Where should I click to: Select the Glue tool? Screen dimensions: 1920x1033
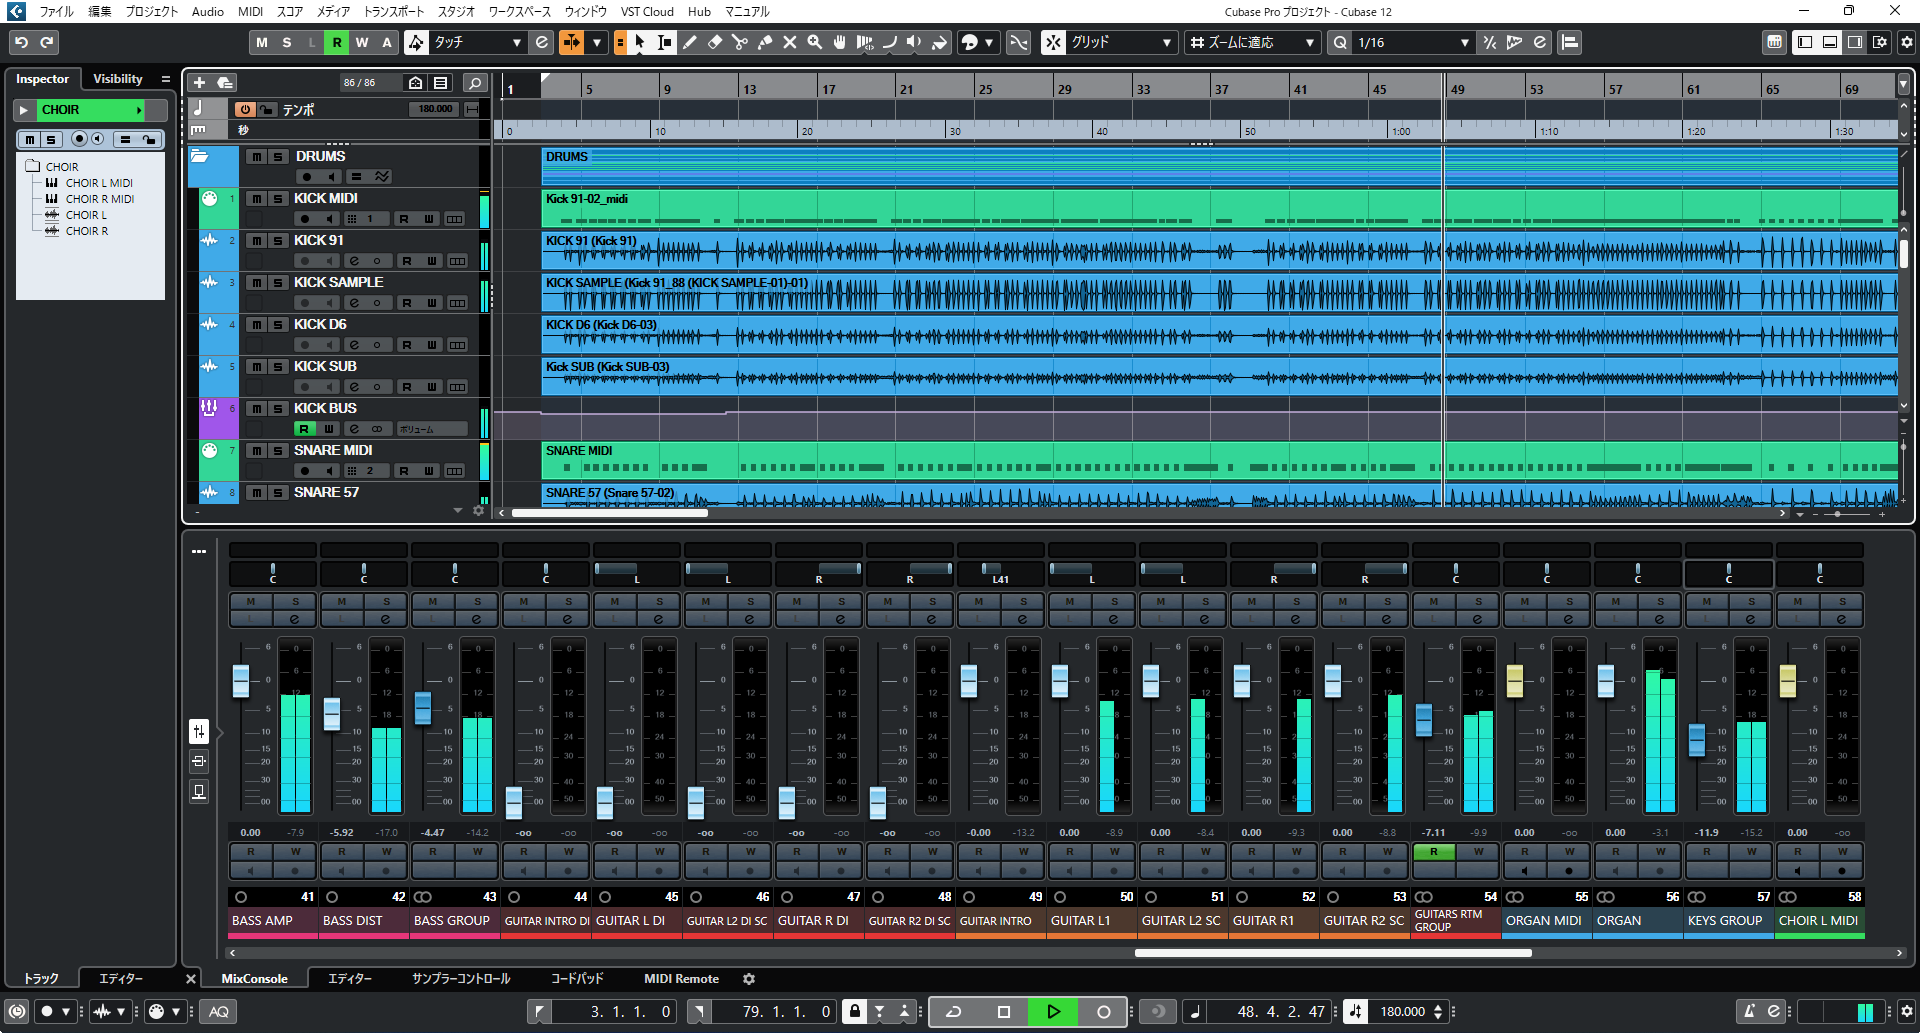pos(763,42)
